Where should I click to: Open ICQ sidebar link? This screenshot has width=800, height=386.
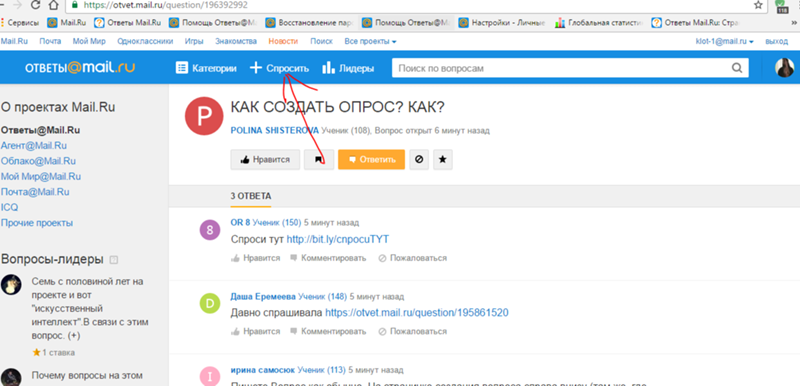click(9, 207)
